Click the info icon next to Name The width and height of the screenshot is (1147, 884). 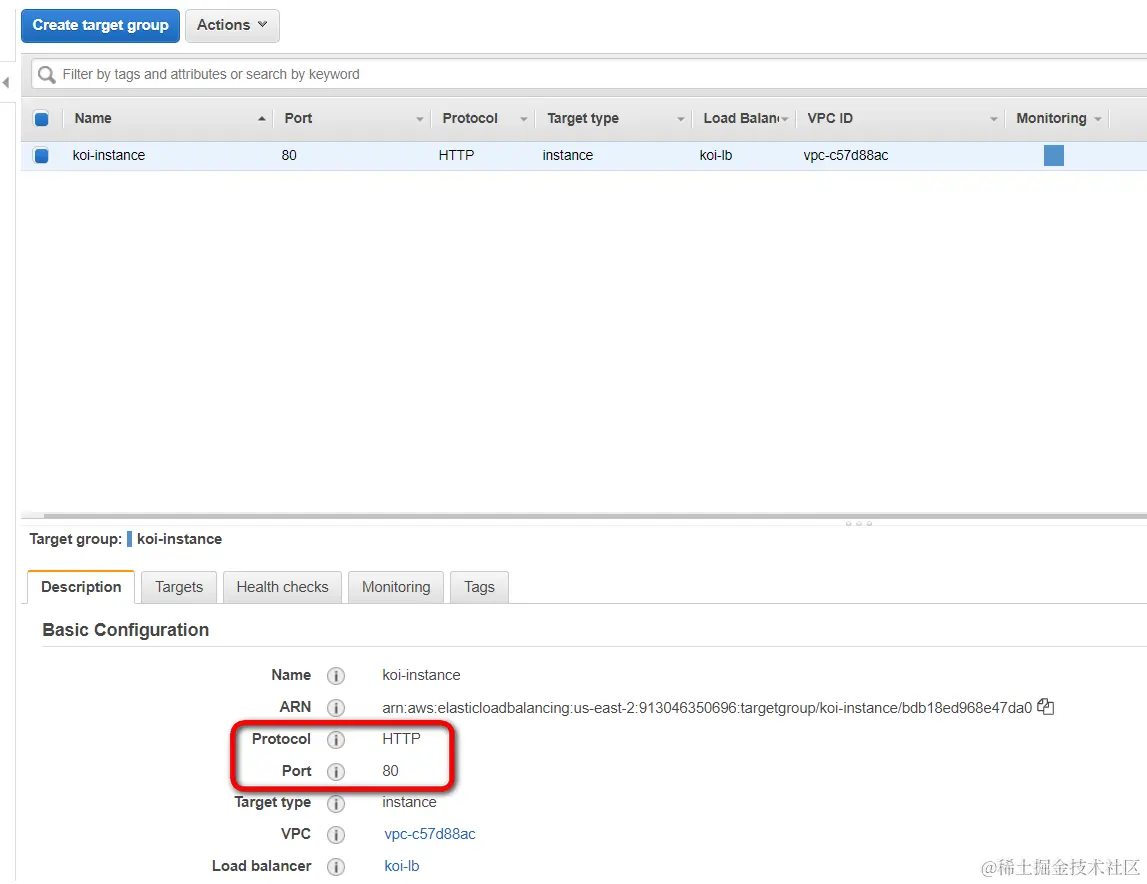[336, 675]
